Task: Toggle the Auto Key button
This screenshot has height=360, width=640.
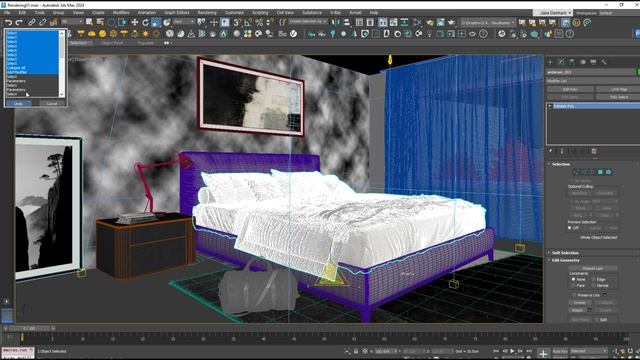Action: point(560,351)
